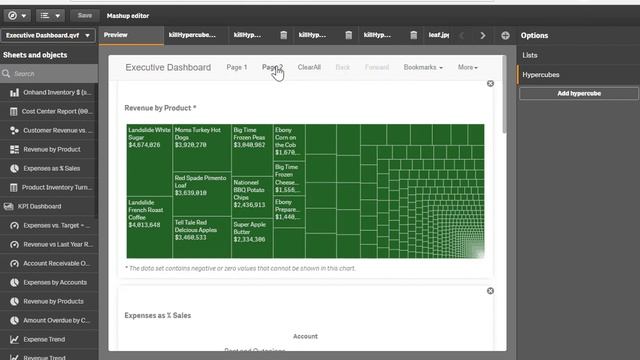Viewport: 640px width, 360px height.
Task: Click the Add hypercube button
Action: [x=579, y=93]
